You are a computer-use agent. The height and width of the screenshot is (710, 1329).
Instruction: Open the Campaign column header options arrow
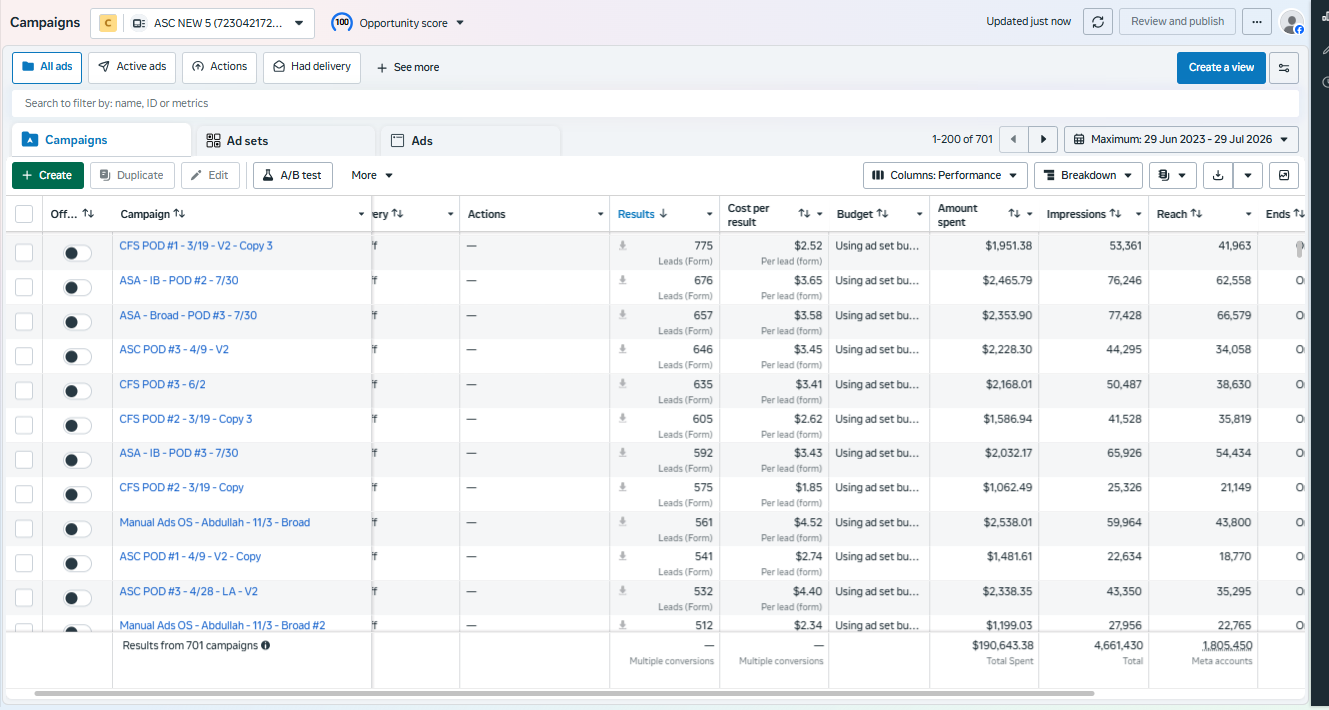[x=361, y=215]
